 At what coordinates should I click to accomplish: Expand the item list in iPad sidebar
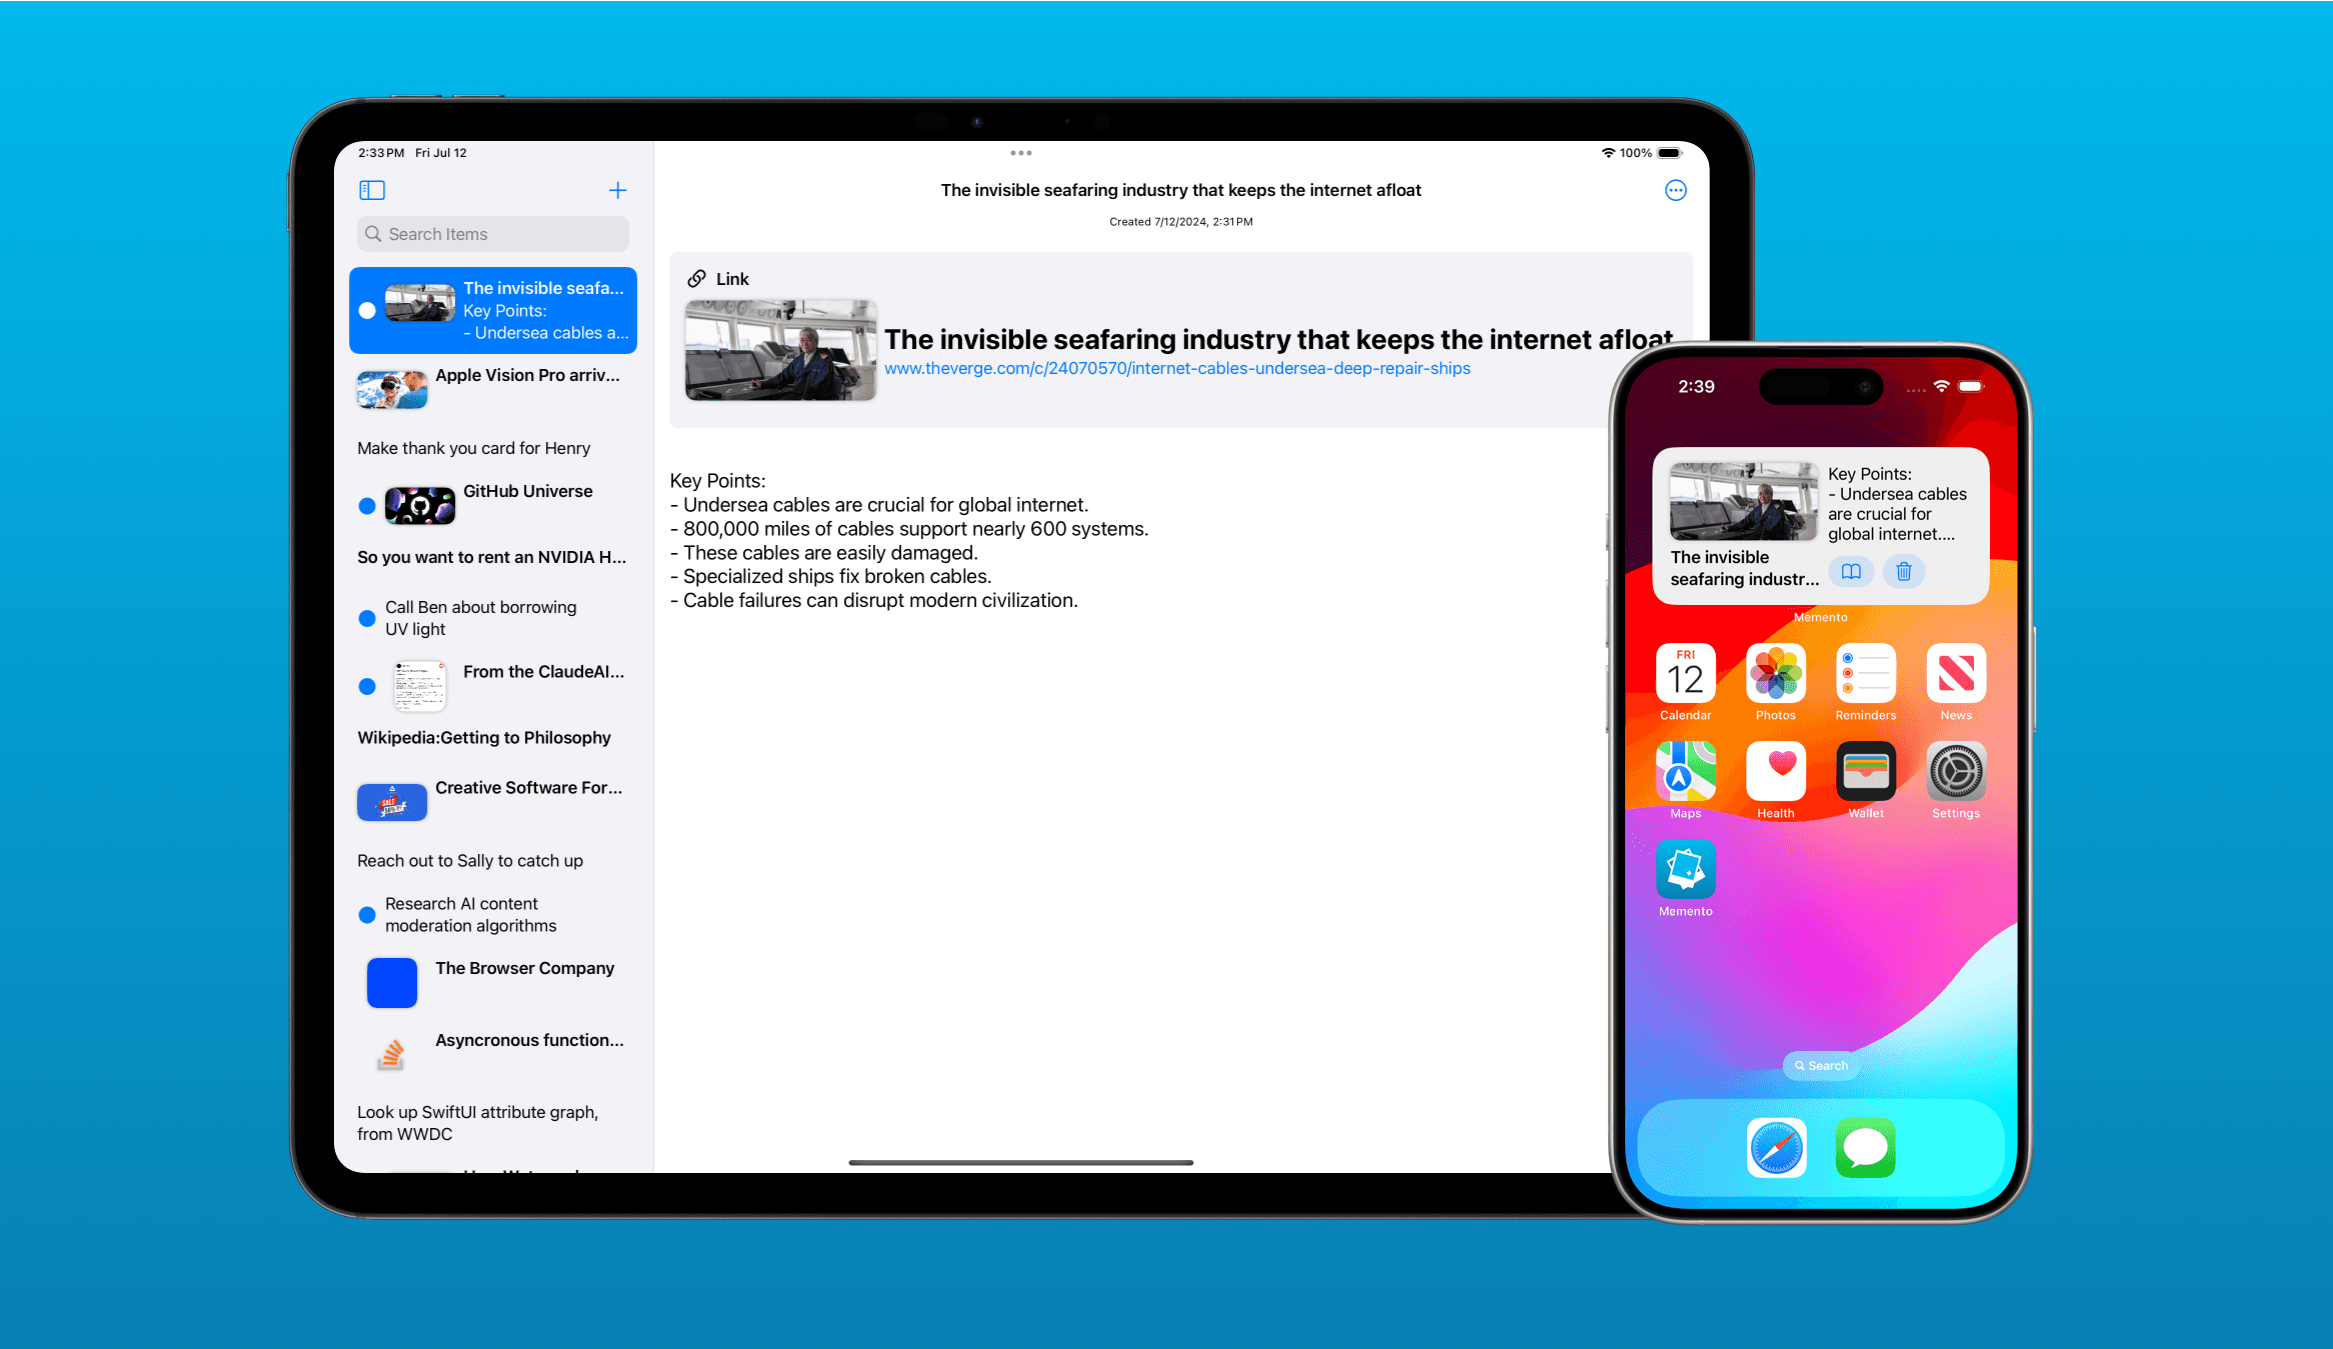371,188
